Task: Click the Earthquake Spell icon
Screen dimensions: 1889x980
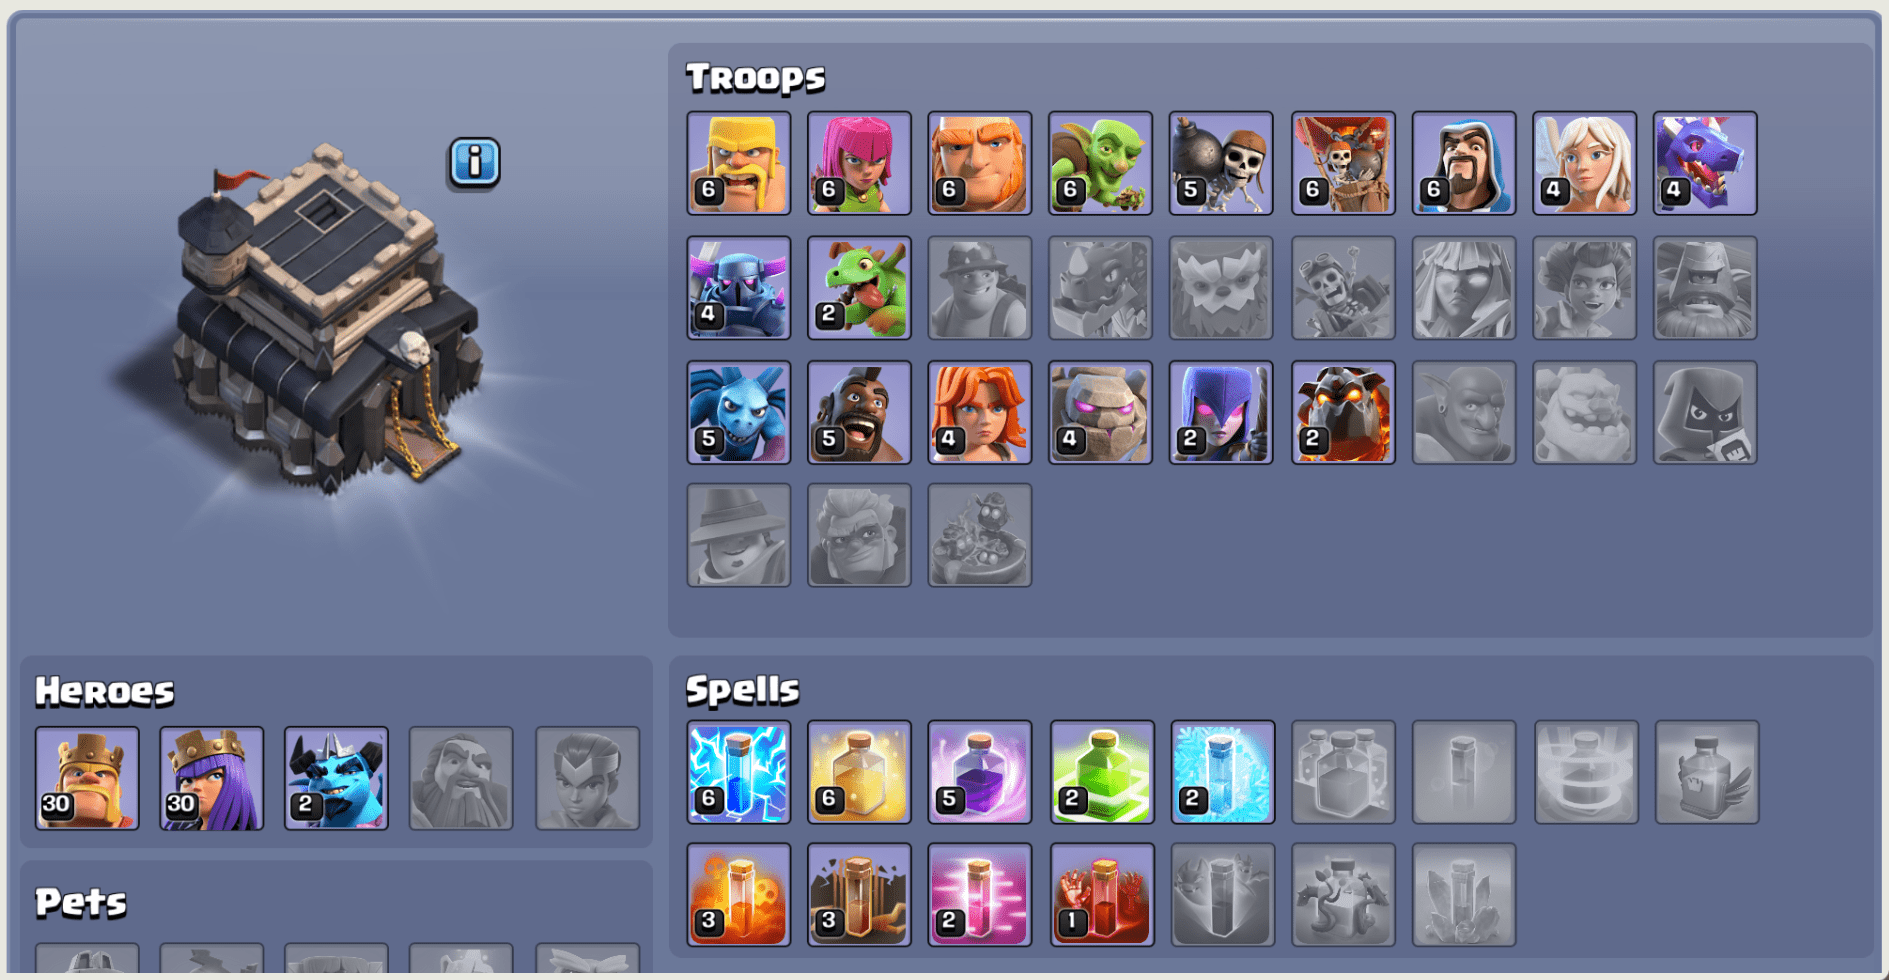Action: [859, 895]
